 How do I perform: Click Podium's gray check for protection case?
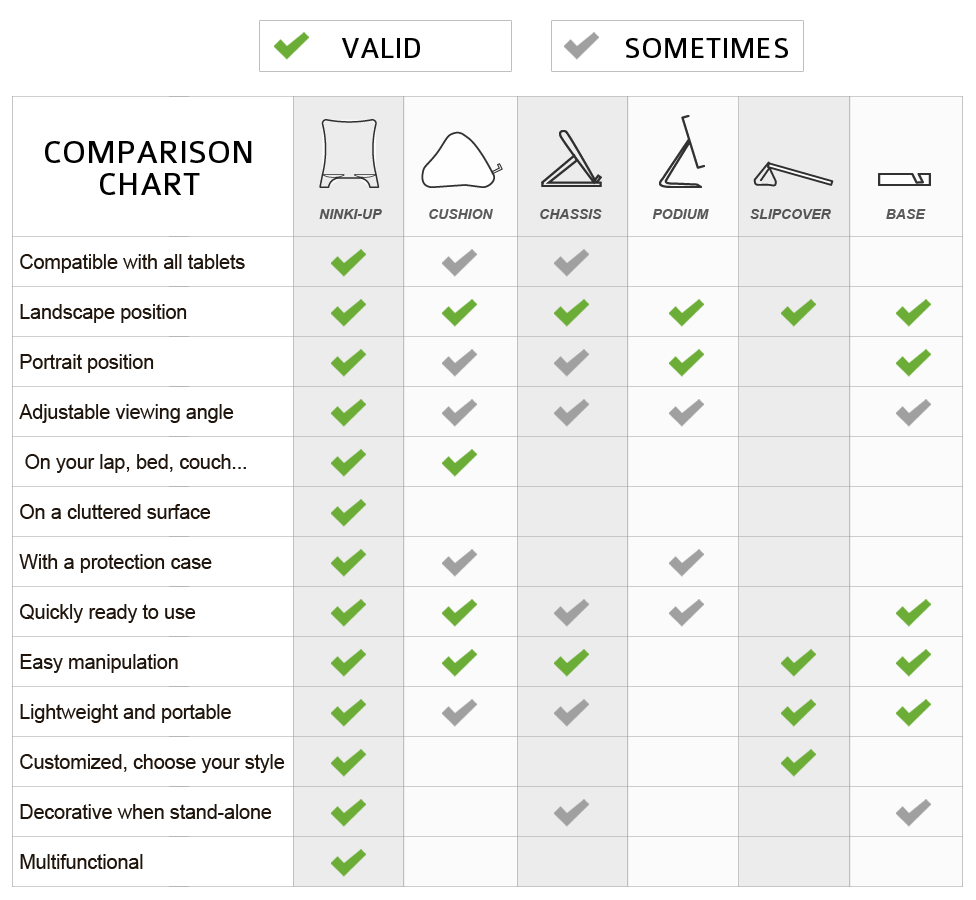pyautogui.click(x=686, y=562)
